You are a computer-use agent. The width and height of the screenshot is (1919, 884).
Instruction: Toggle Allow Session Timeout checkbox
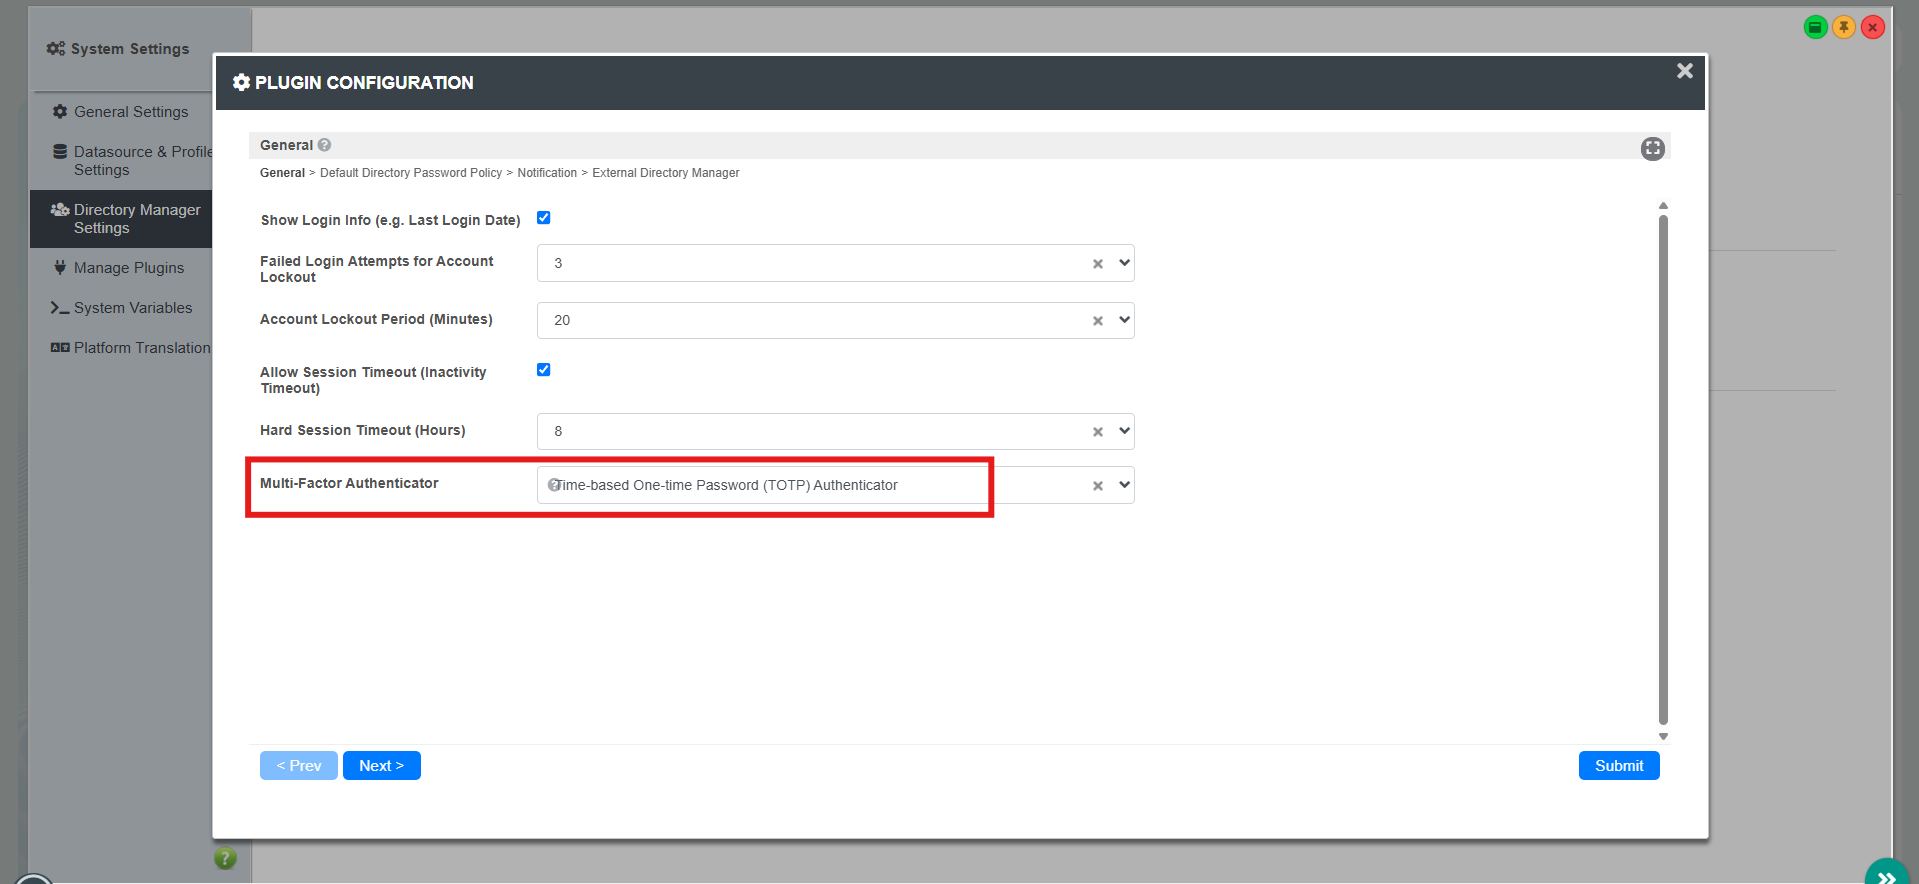click(x=544, y=370)
